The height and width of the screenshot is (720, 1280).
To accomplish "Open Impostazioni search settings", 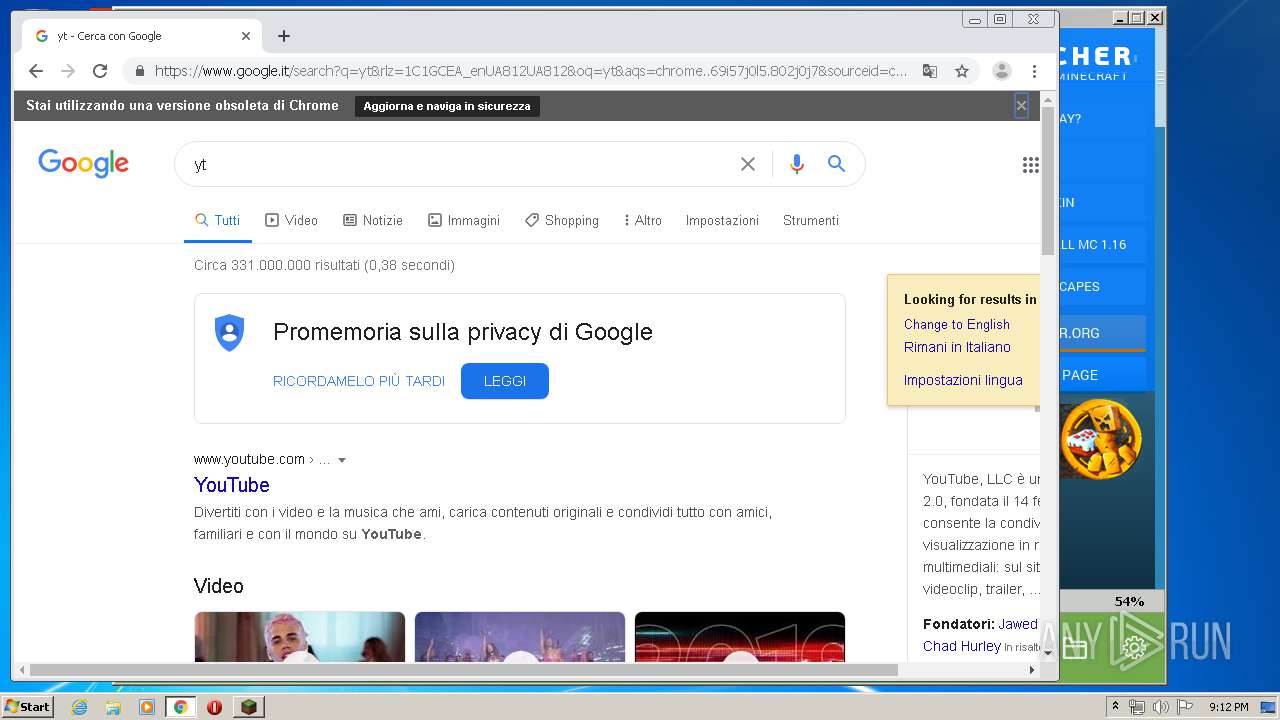I will (722, 220).
